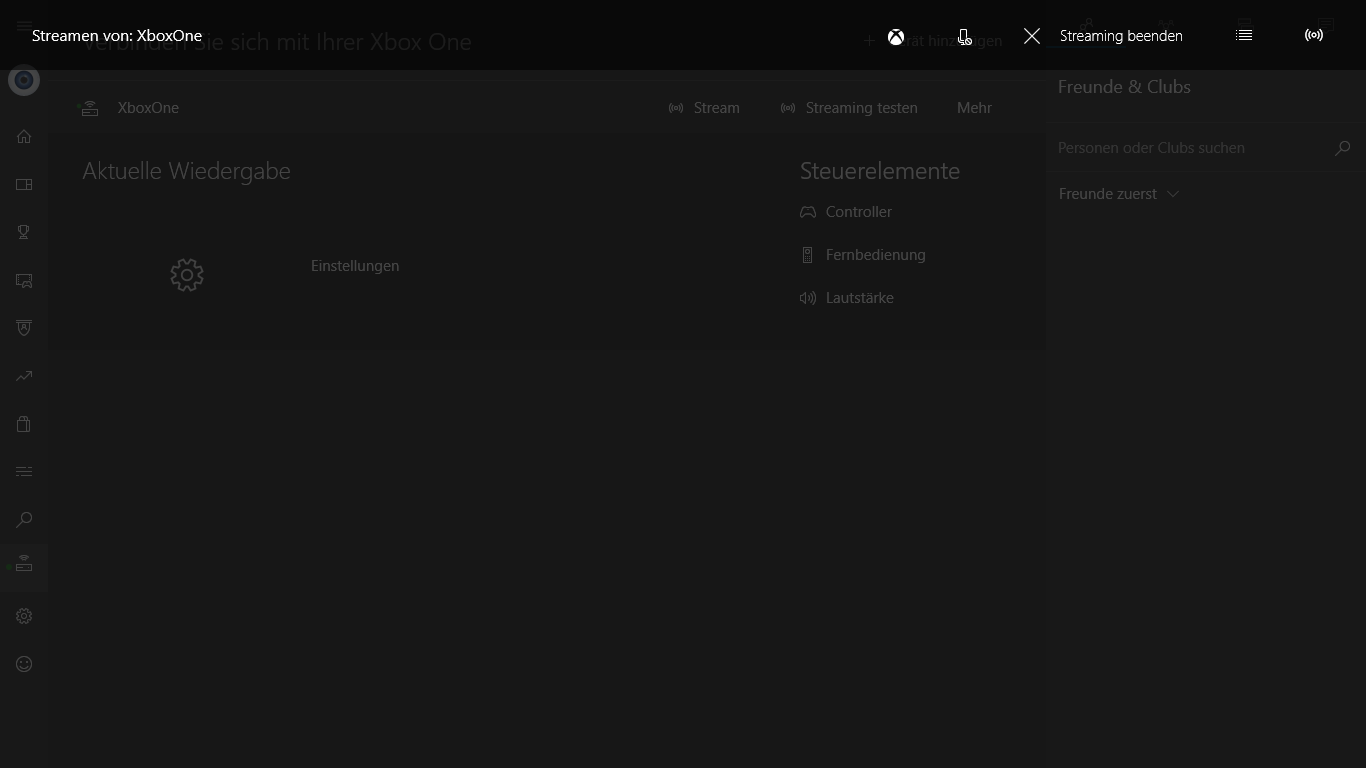Screen dimensions: 1366x768
Task: Open Game DVR captures icon
Action: tap(24, 280)
